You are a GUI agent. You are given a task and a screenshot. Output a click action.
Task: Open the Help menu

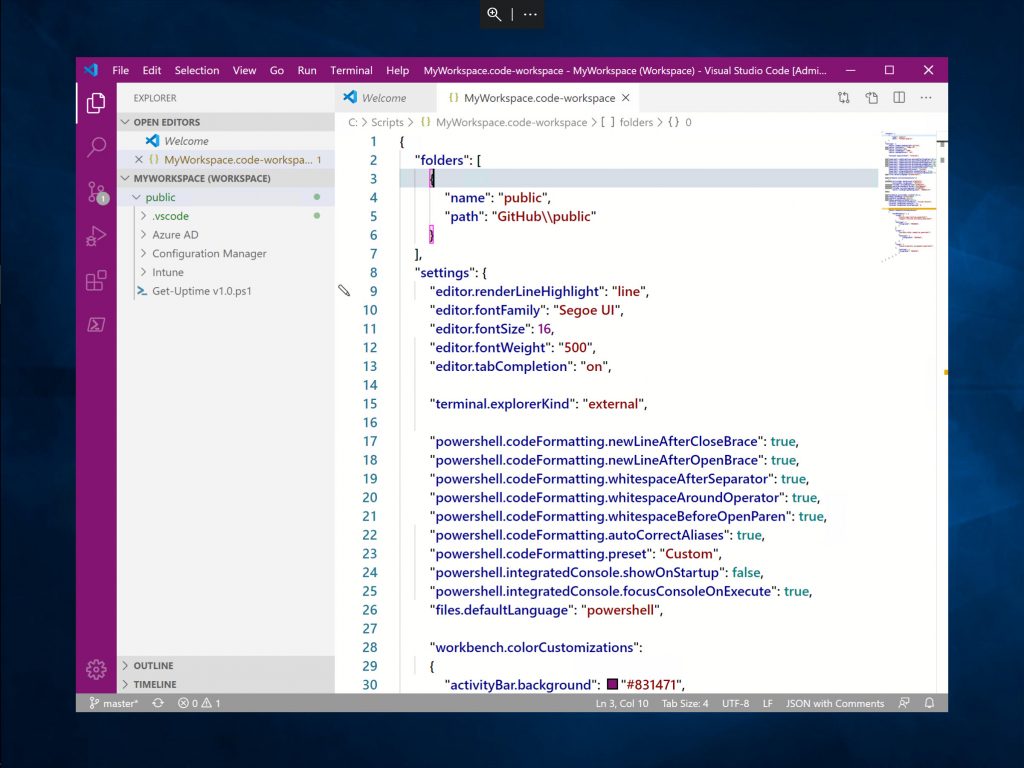[397, 71]
